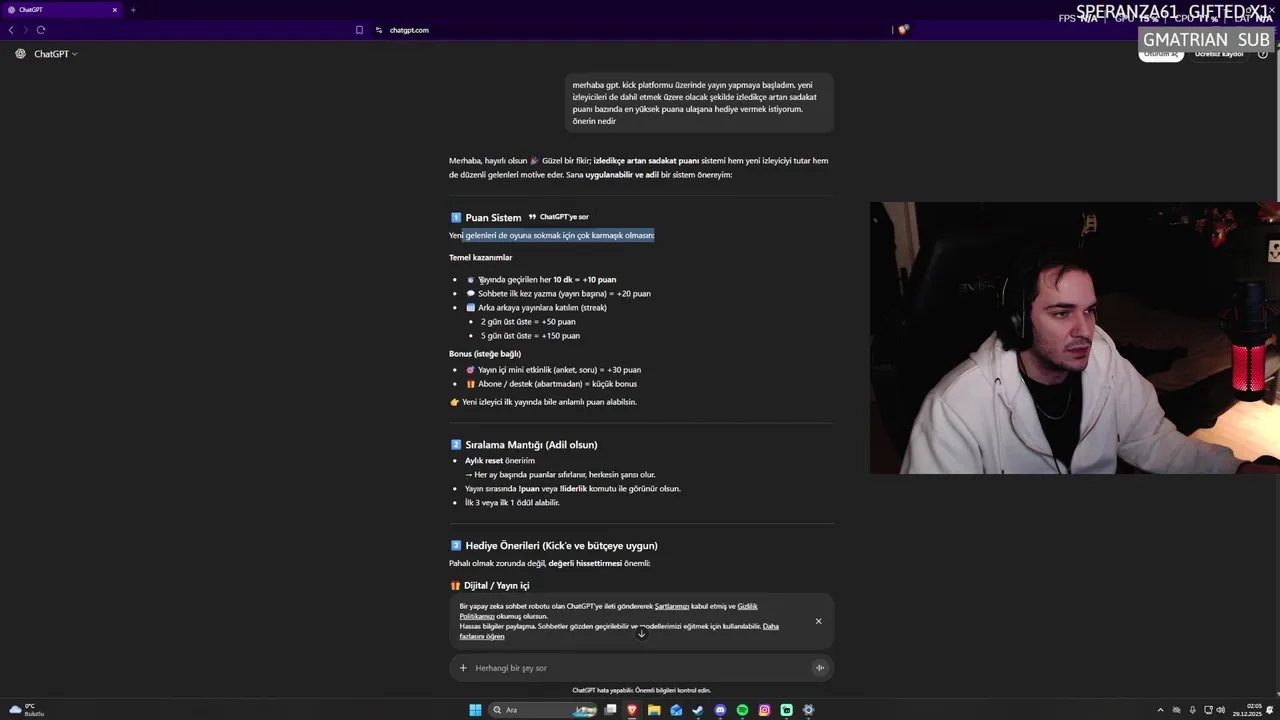The height and width of the screenshot is (720, 1280).
Task: Click the Aylık reset önerim line
Action: click(500, 460)
